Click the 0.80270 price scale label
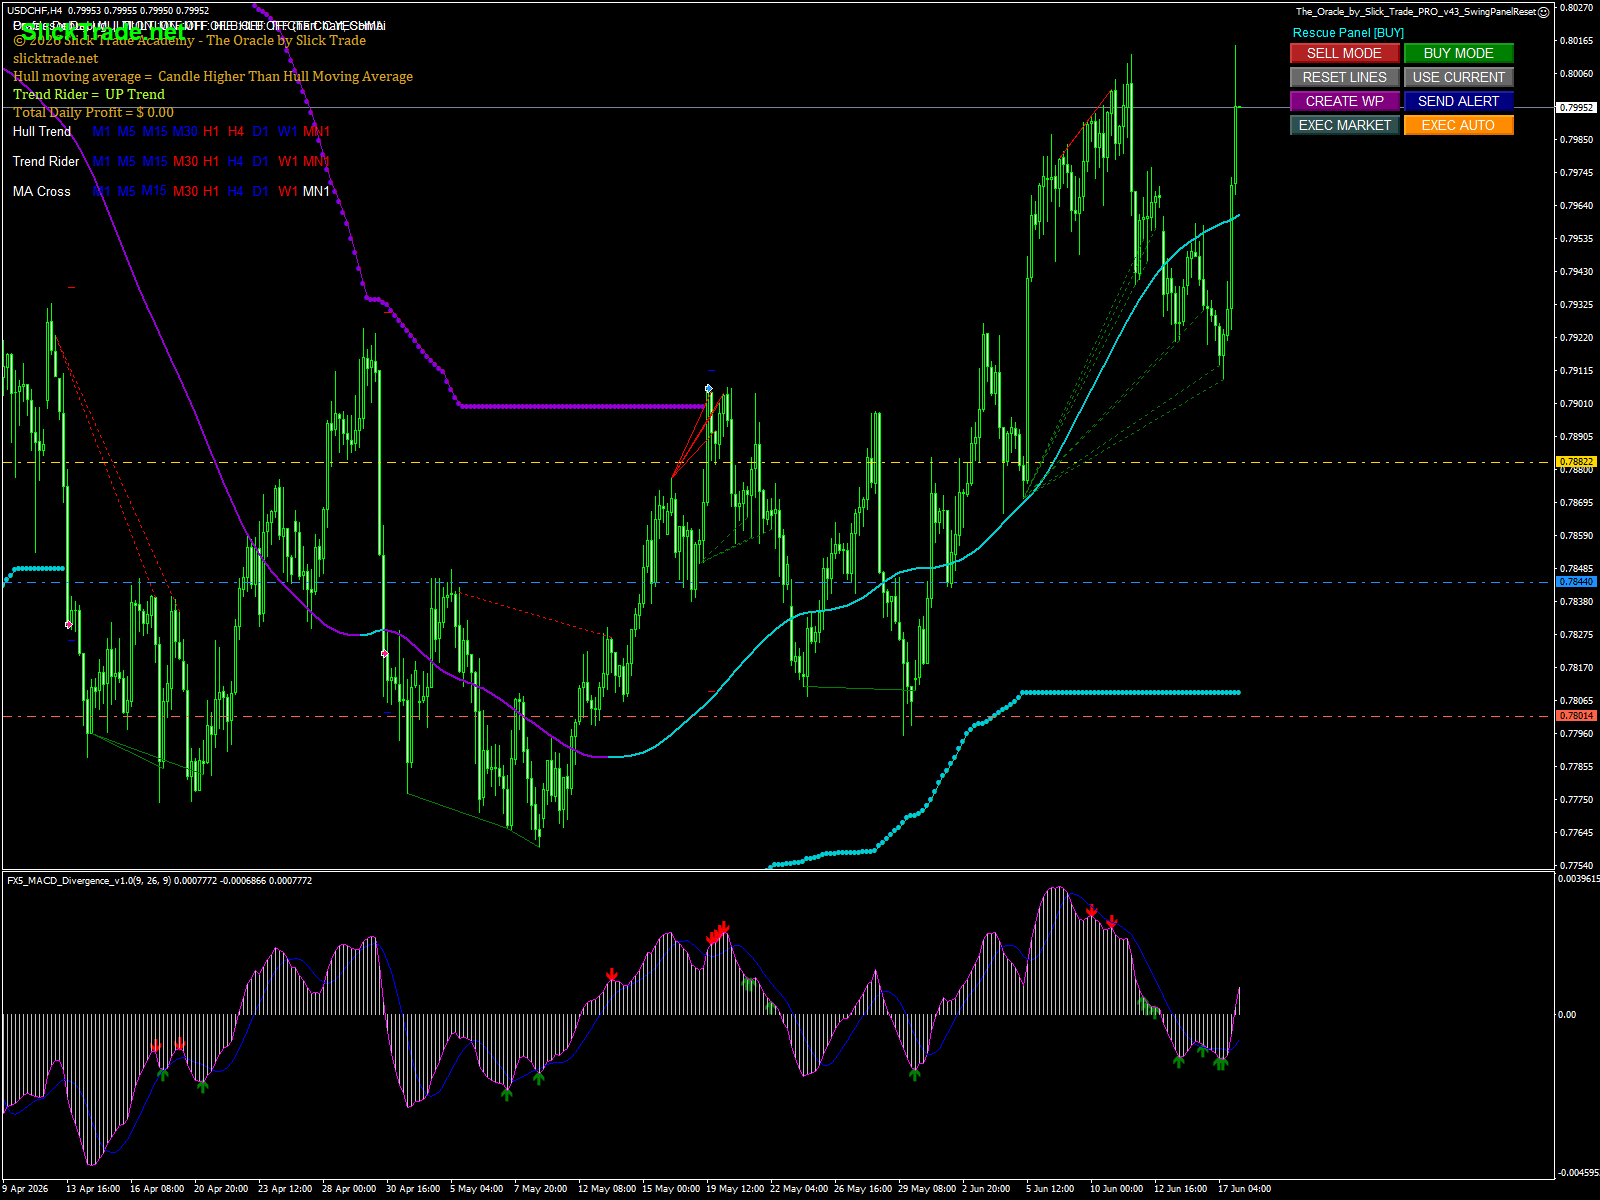 tap(1577, 8)
